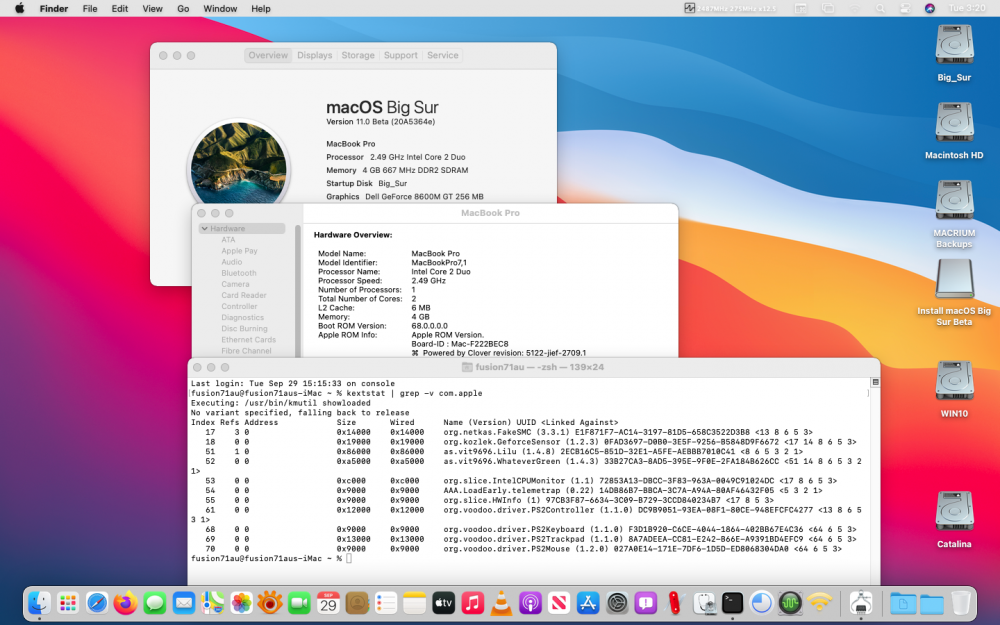1000x625 pixels.
Task: Select Disc Burning in sidebar
Action: pos(244,328)
